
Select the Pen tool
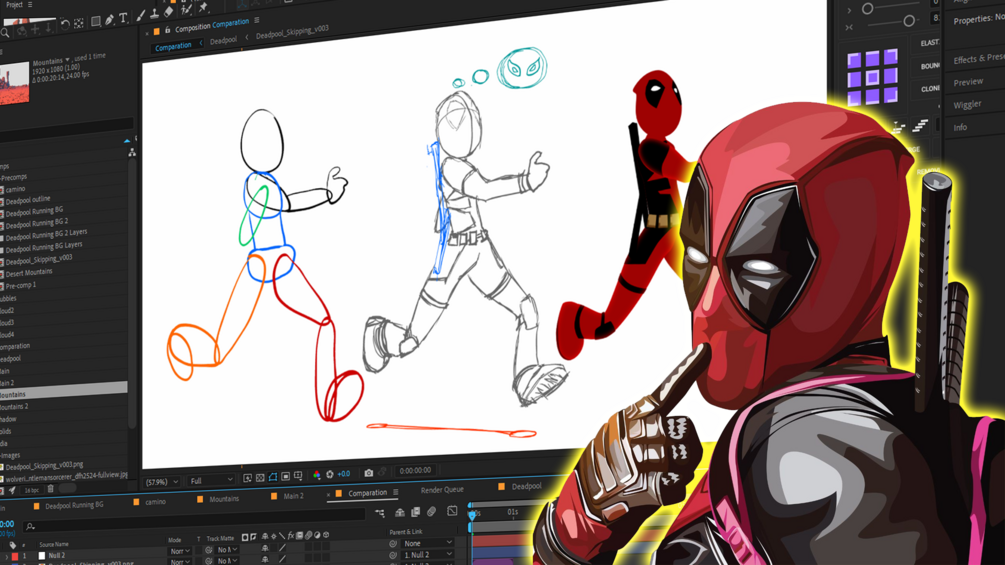(109, 20)
